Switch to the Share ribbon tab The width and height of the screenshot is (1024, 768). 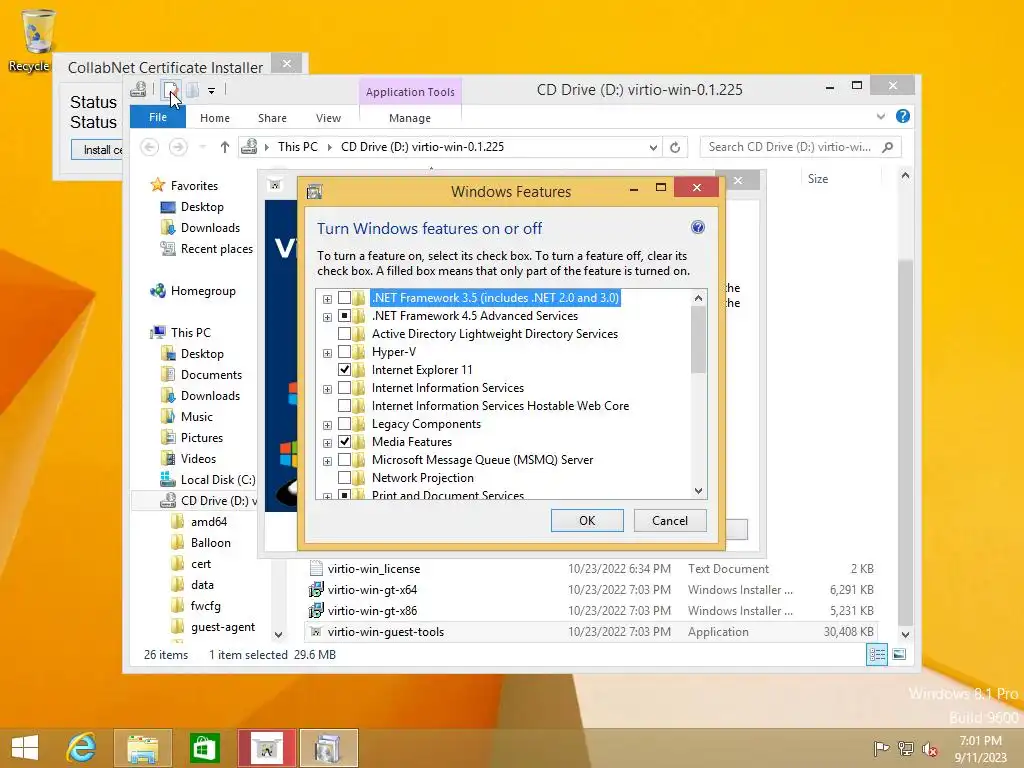(x=272, y=118)
